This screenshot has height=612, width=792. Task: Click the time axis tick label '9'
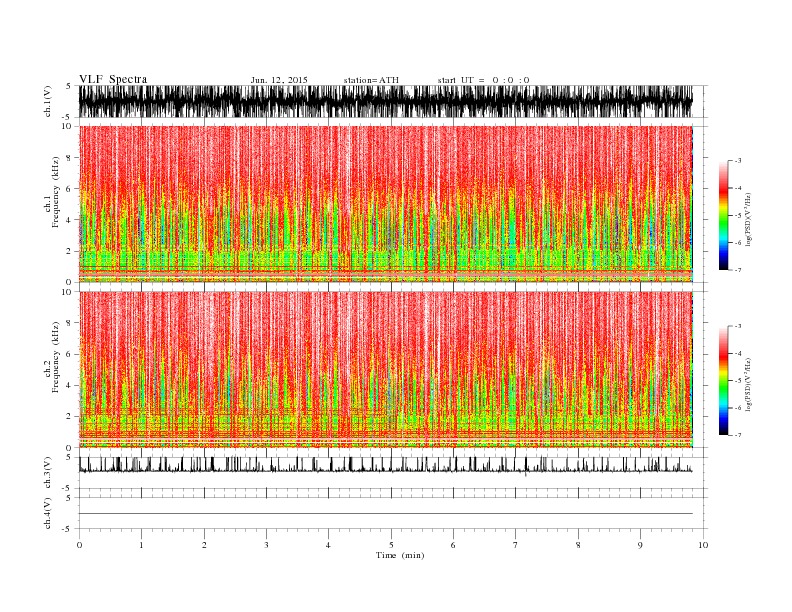tap(640, 545)
